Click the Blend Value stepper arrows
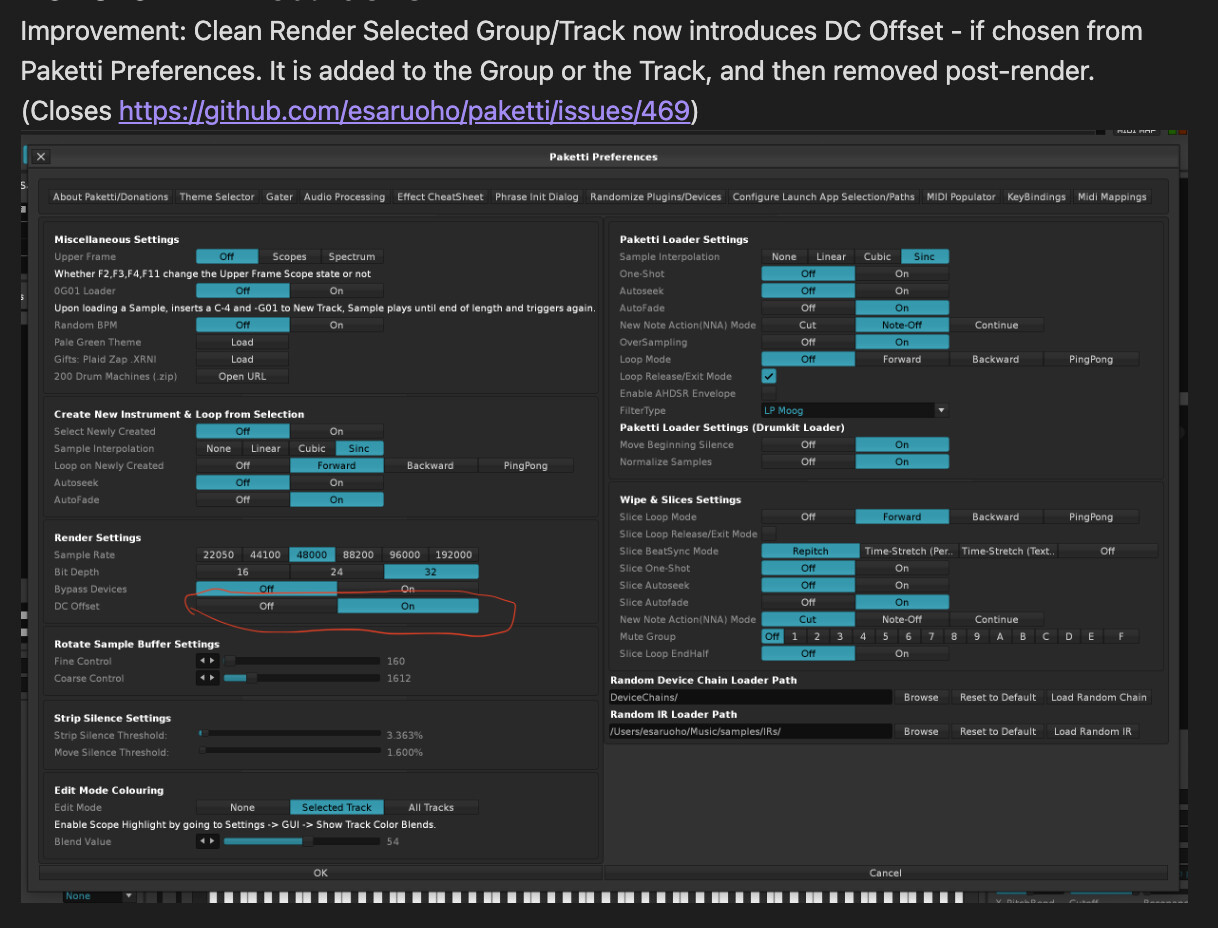The image size is (1218, 928). (x=207, y=841)
